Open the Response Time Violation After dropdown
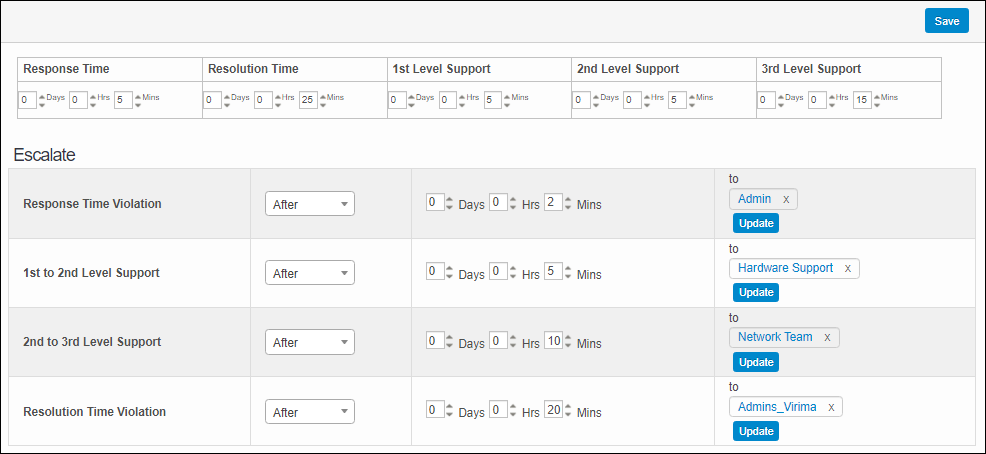986x454 pixels. tap(309, 204)
